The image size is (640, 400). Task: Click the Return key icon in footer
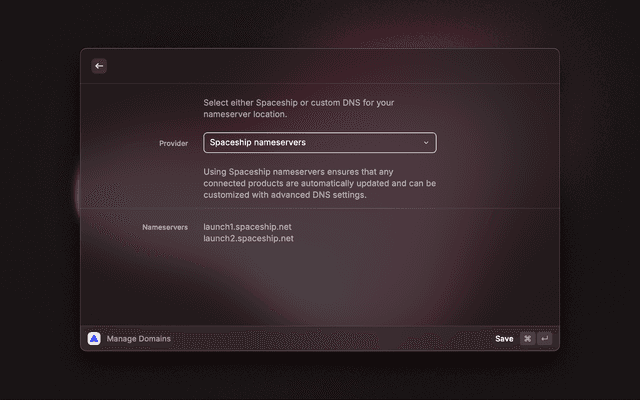(x=544, y=339)
